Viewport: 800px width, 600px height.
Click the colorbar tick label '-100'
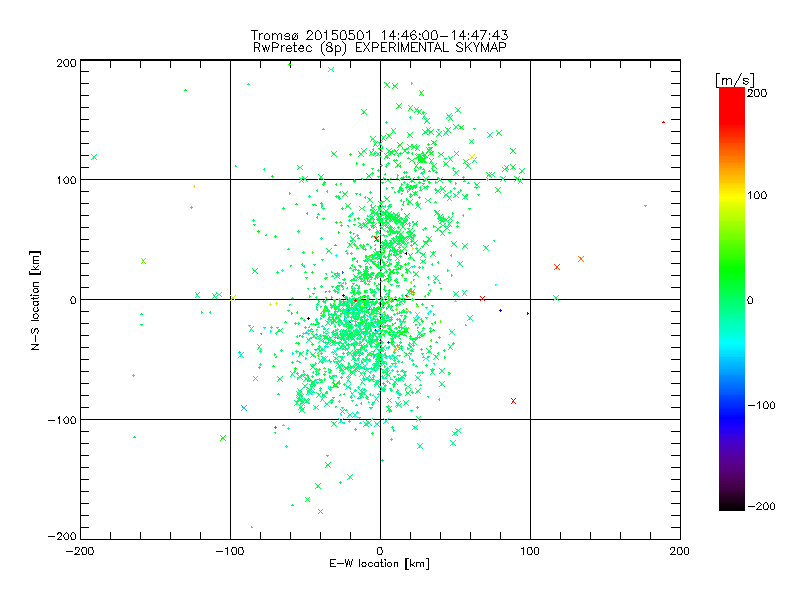[761, 405]
